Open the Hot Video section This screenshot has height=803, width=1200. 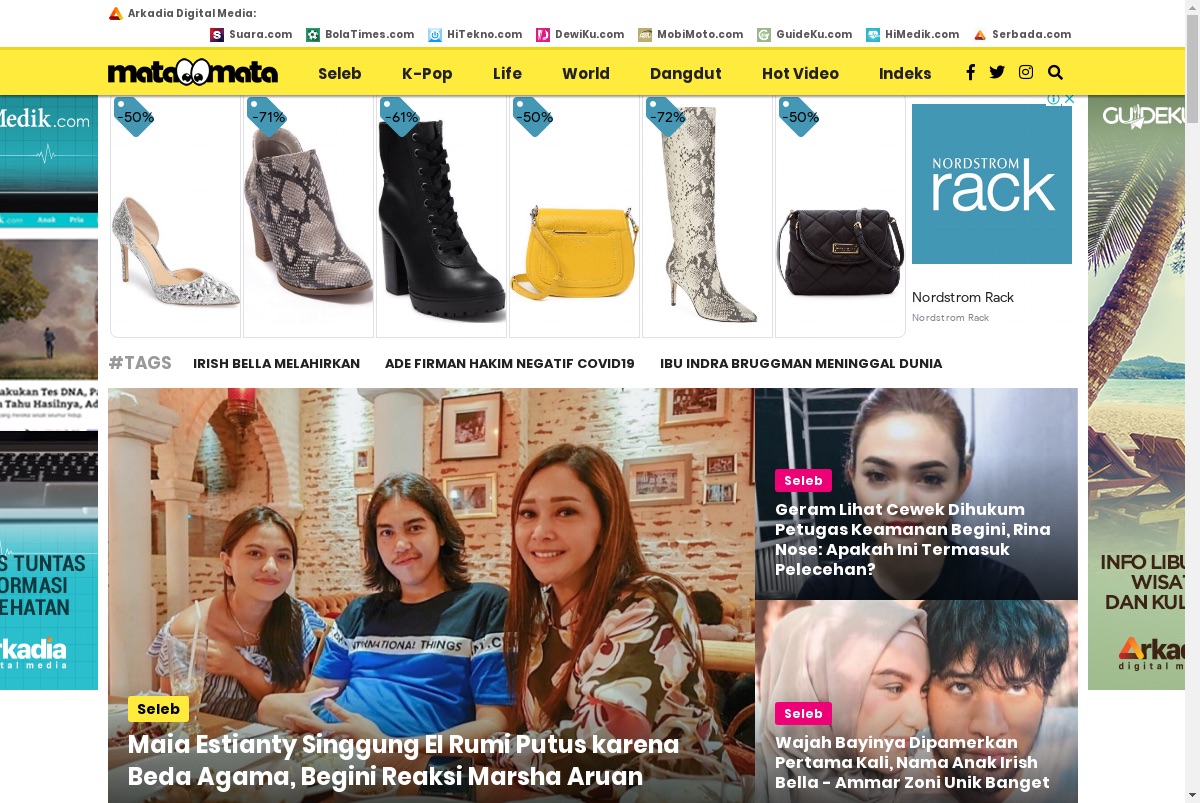click(x=800, y=73)
